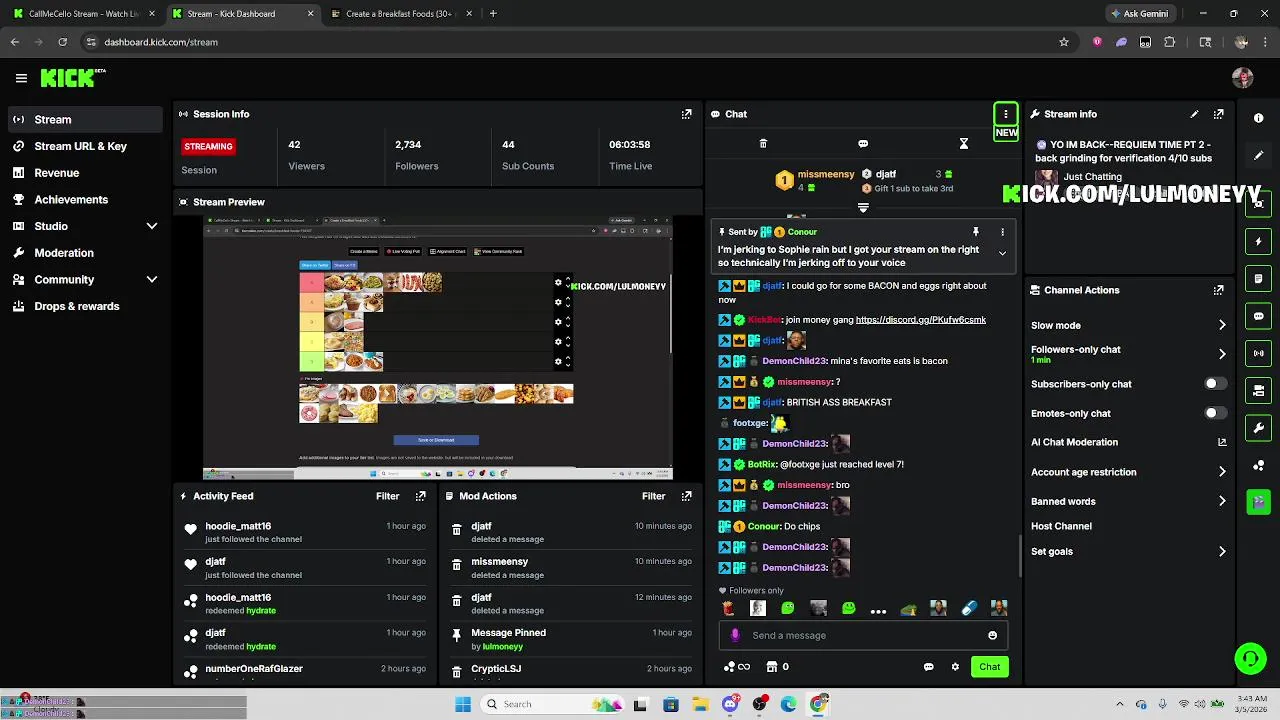Screen dimensions: 1280x720
Task: Click the wrench icon in right sidebar
Action: (x=1259, y=428)
